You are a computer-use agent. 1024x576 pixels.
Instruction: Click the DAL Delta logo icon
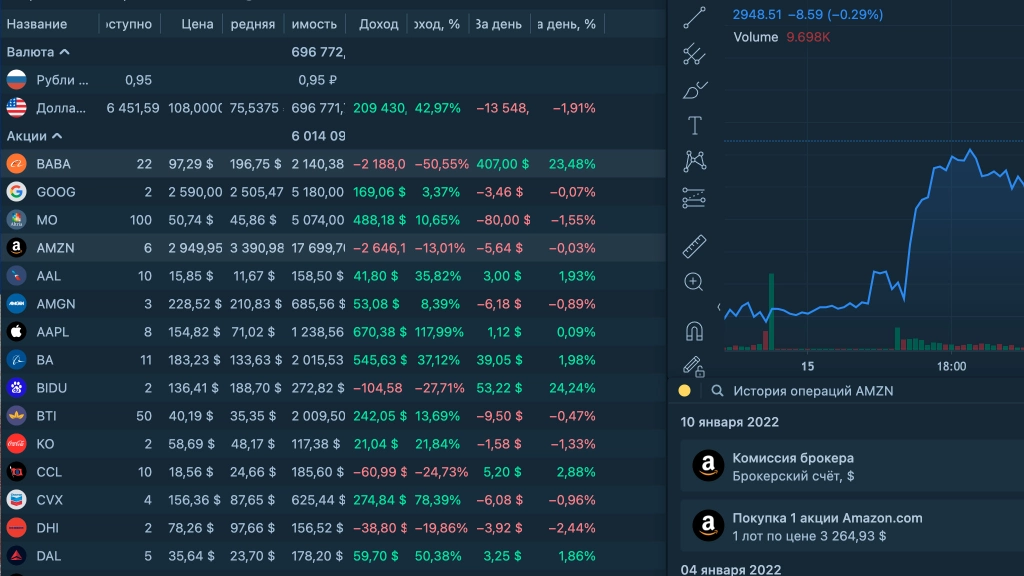16,556
